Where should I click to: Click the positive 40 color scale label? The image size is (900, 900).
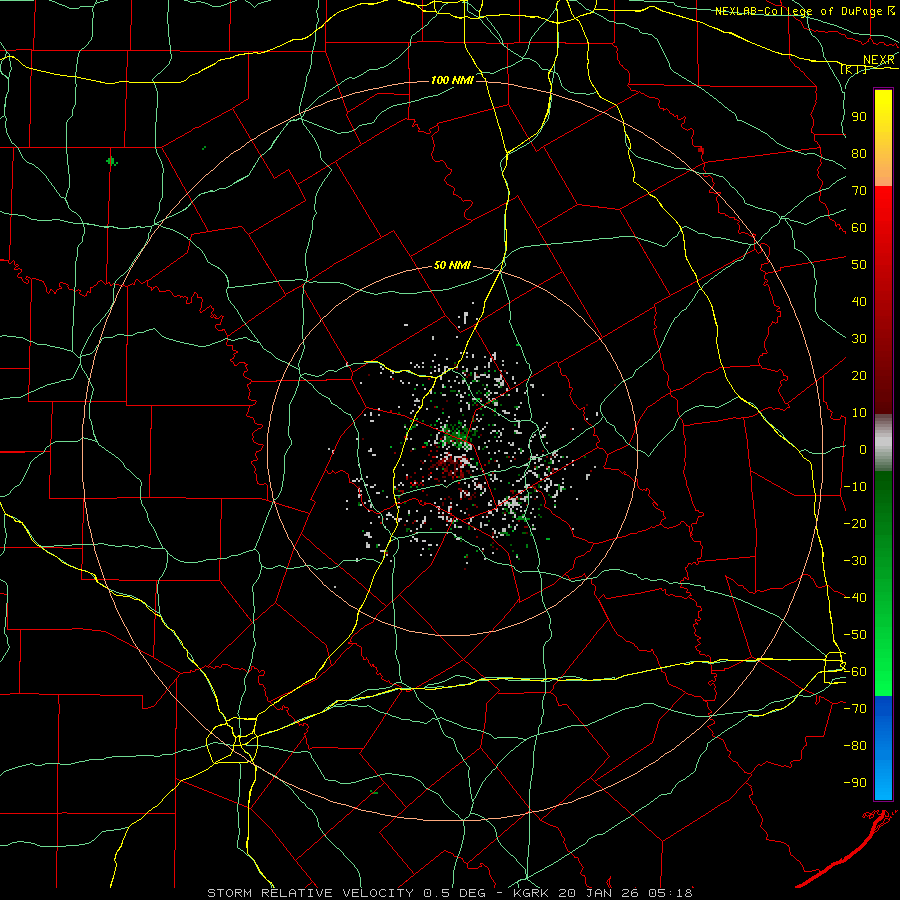pos(859,301)
